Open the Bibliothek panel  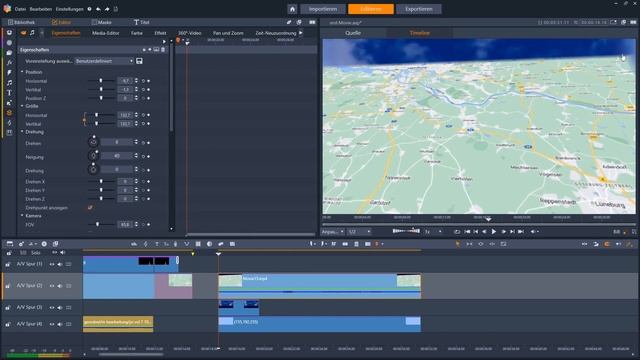22,22
